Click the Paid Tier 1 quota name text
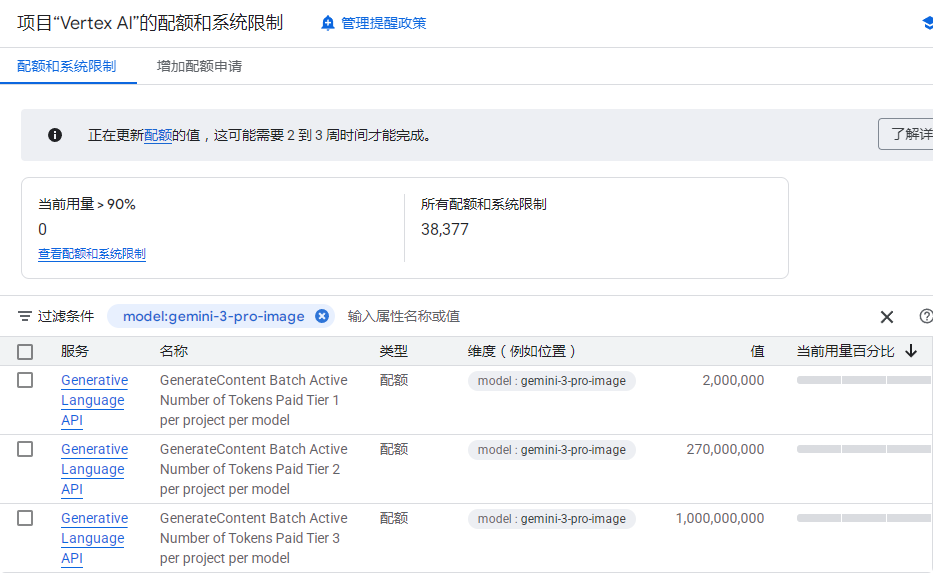 [x=253, y=400]
